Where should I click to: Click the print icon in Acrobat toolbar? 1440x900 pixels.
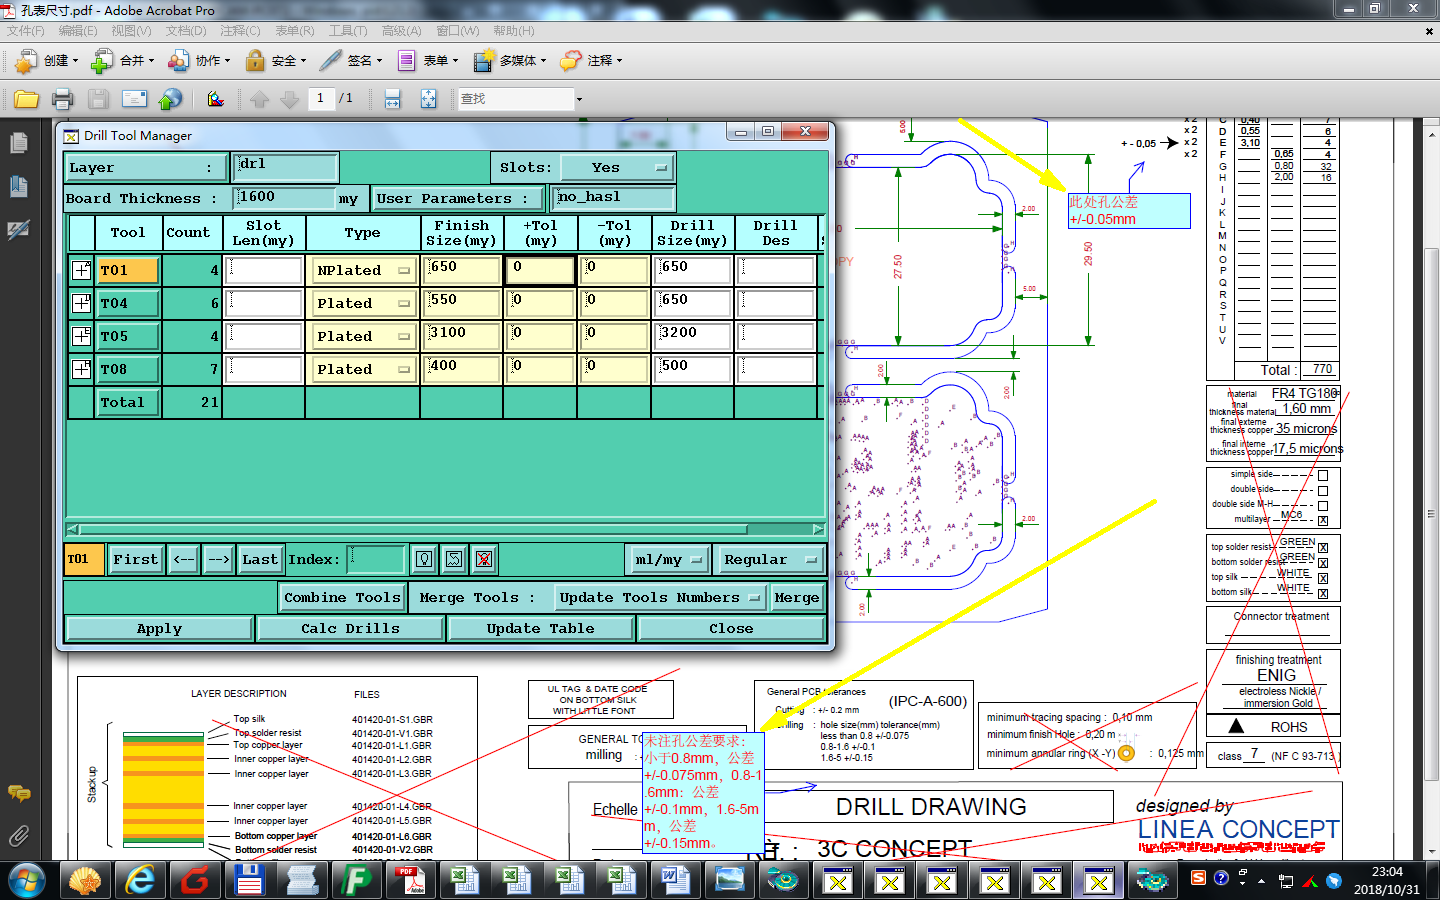pos(62,99)
